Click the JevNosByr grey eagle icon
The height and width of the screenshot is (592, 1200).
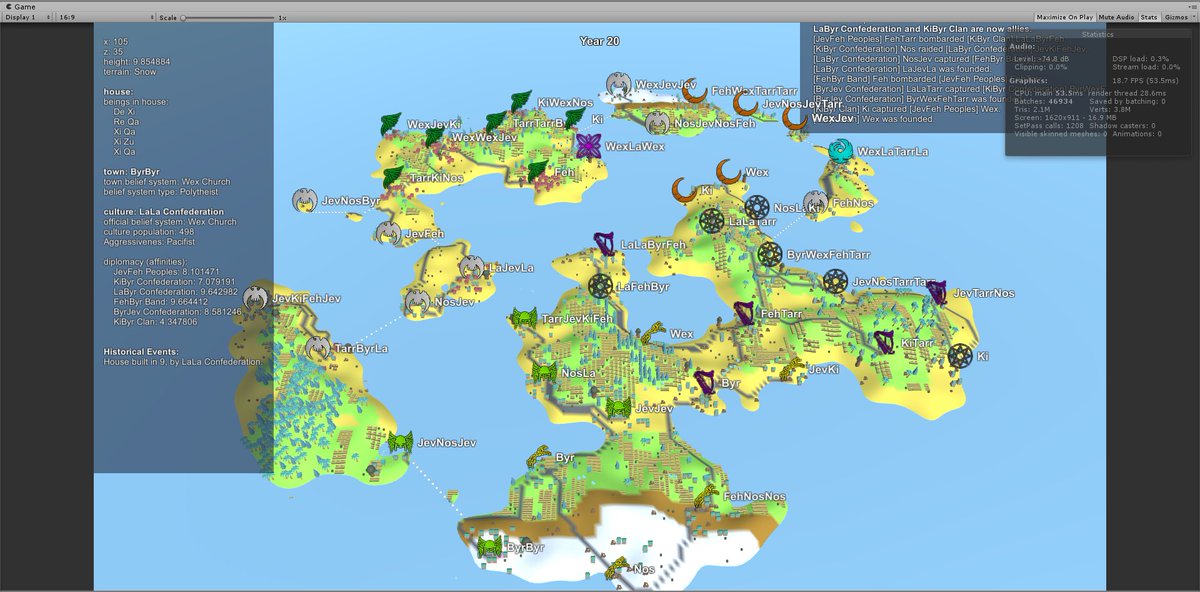coord(305,200)
